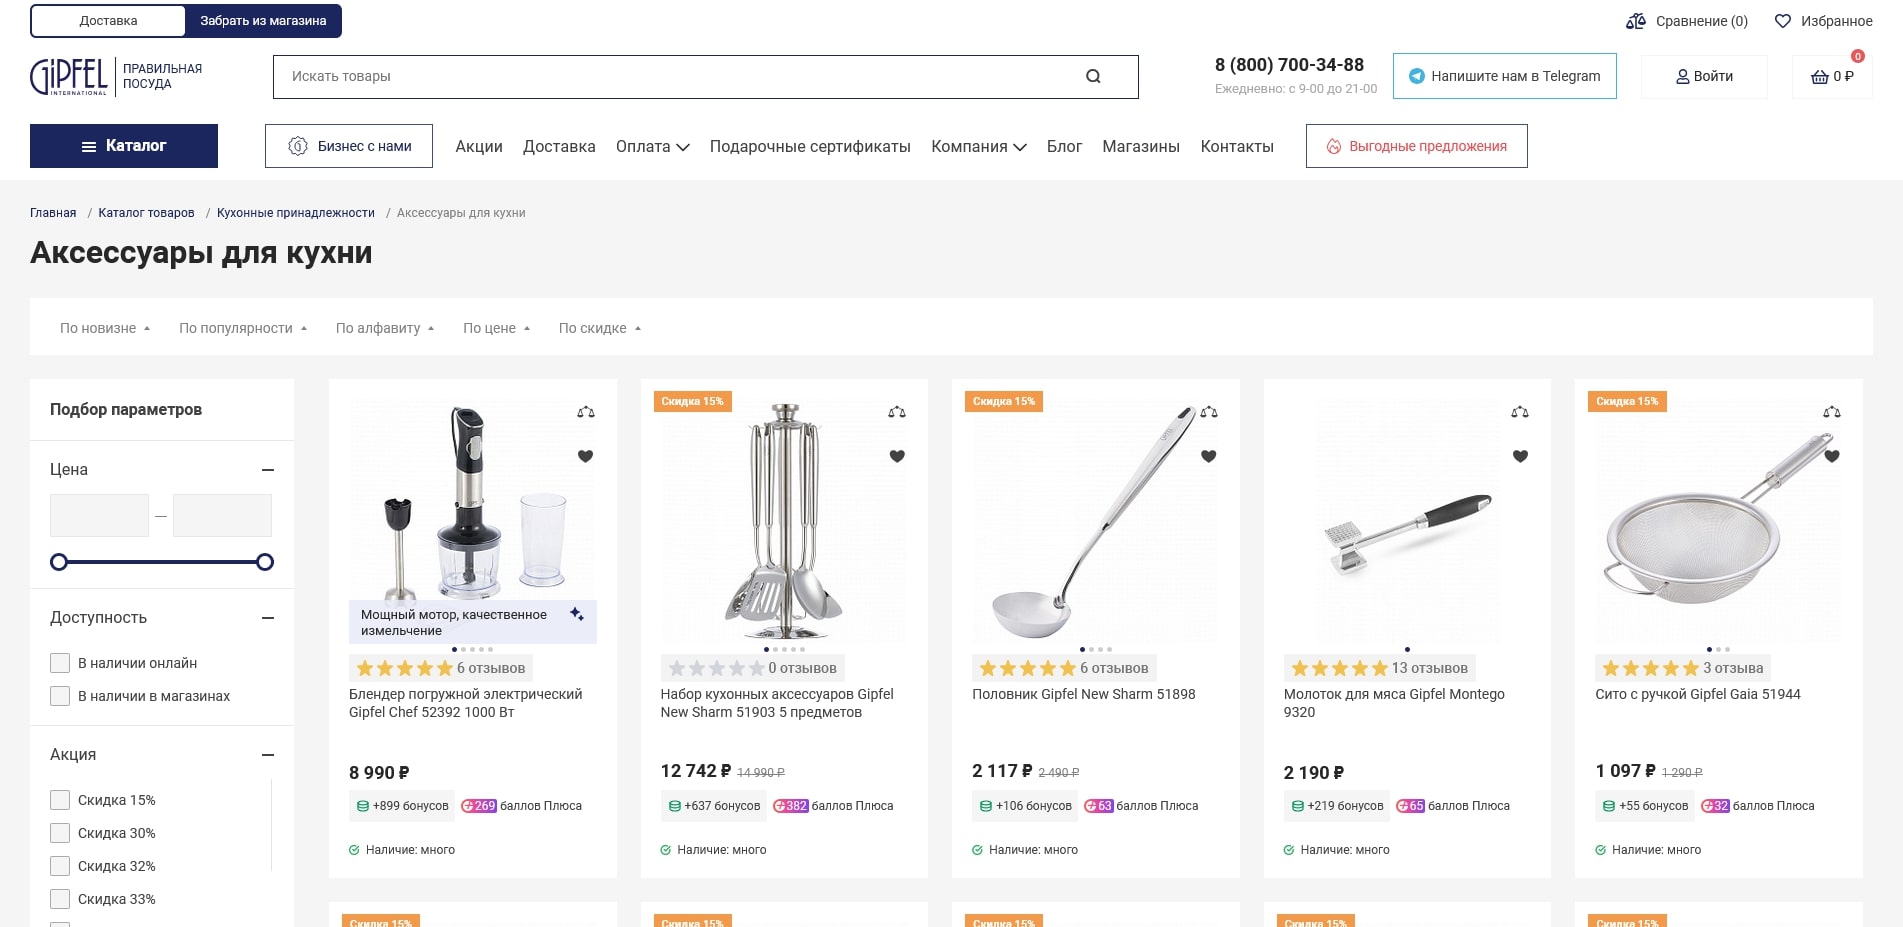The width and height of the screenshot is (1903, 927).
Task: Sort products by "По цене"
Action: click(x=496, y=328)
